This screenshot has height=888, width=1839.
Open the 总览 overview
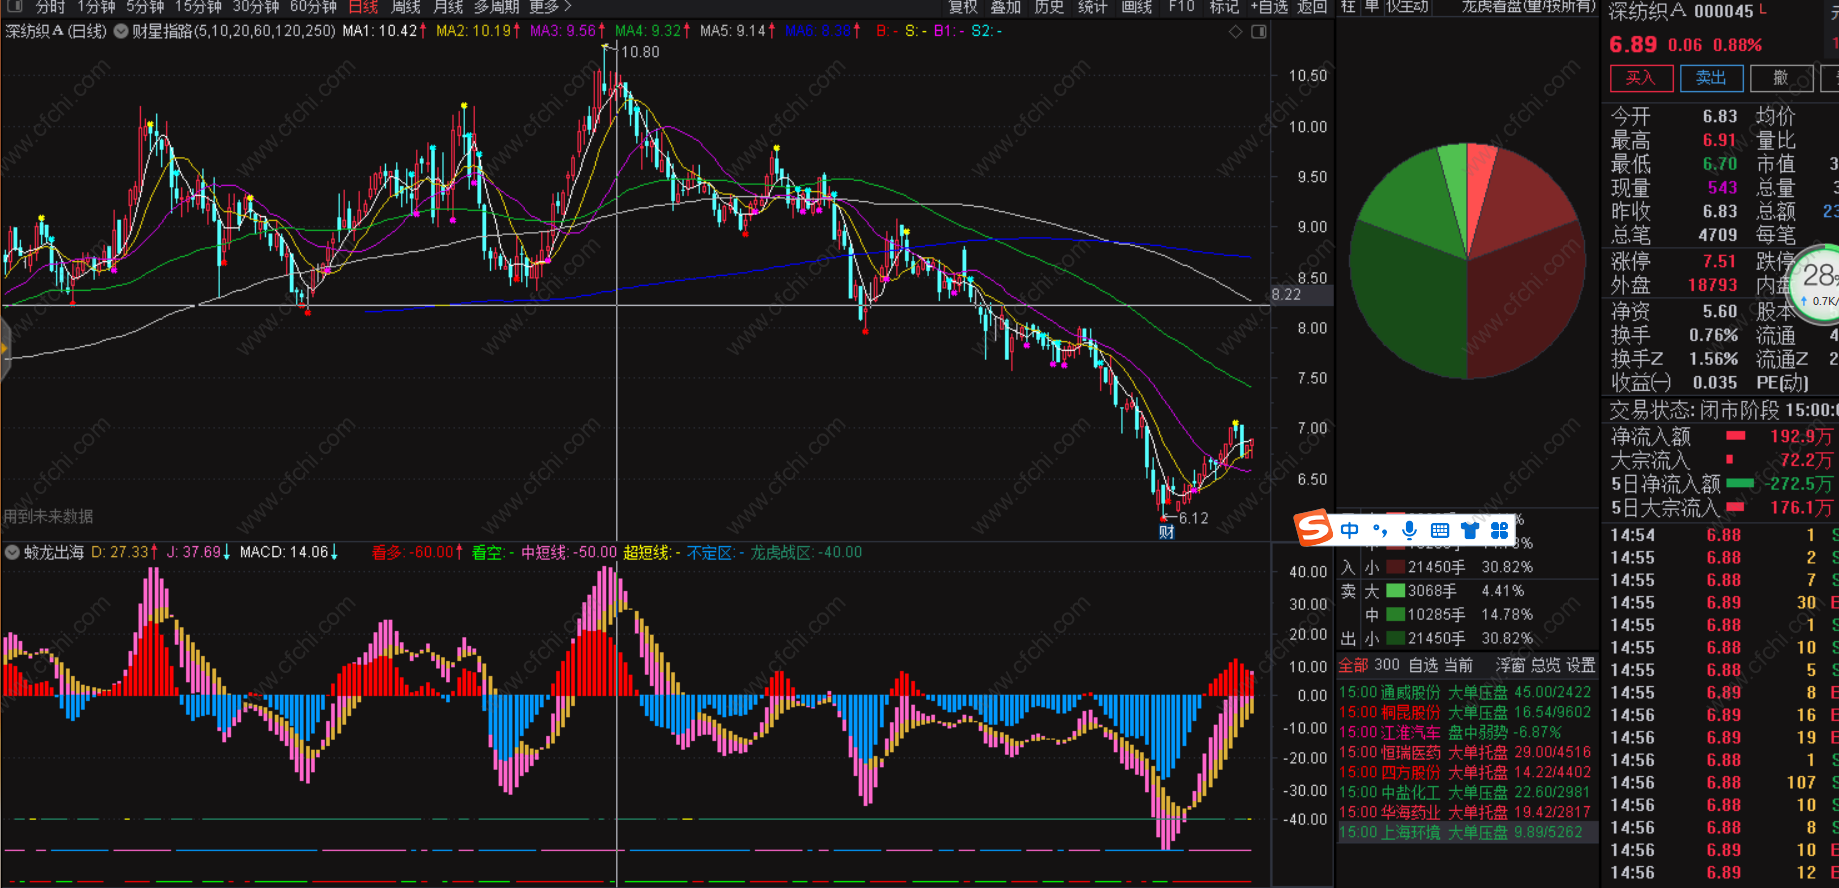click(1546, 665)
